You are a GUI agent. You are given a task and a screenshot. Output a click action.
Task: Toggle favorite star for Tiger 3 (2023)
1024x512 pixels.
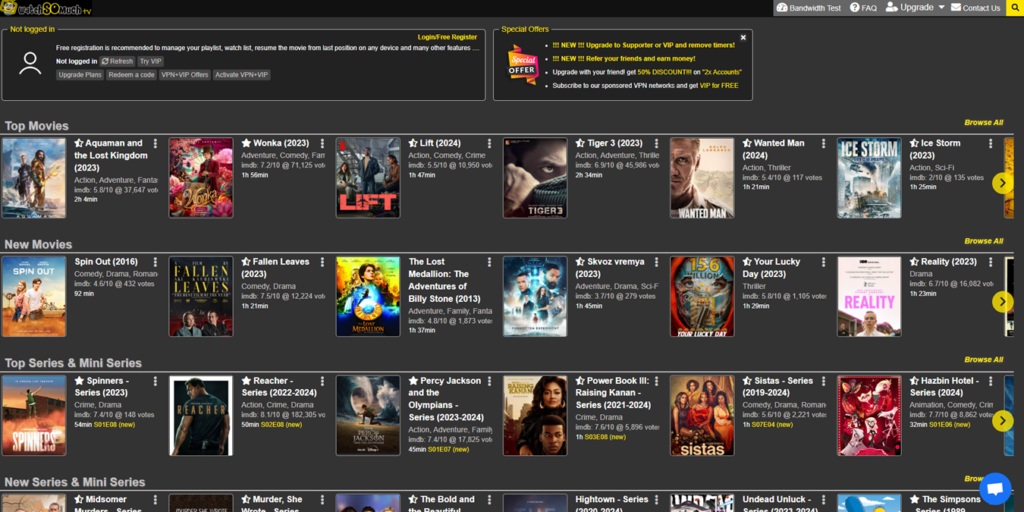tap(581, 143)
